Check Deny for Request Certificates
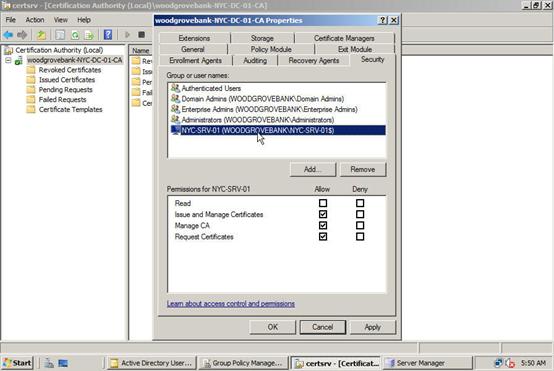This screenshot has width=554, height=371. [x=360, y=236]
